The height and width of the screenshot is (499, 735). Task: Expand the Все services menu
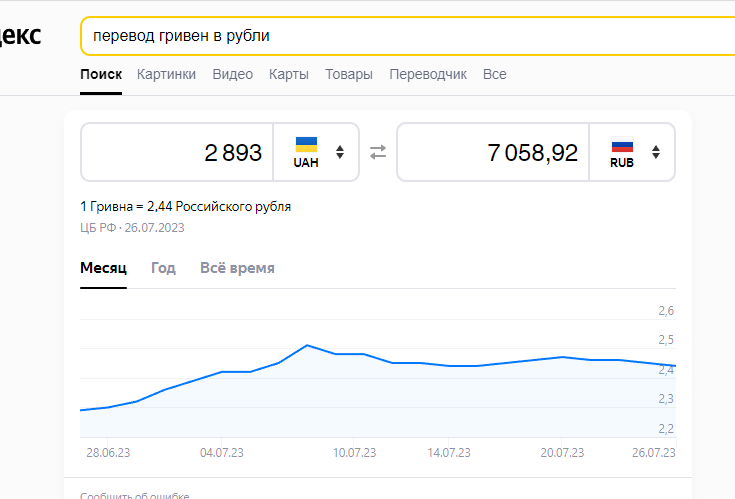point(495,74)
